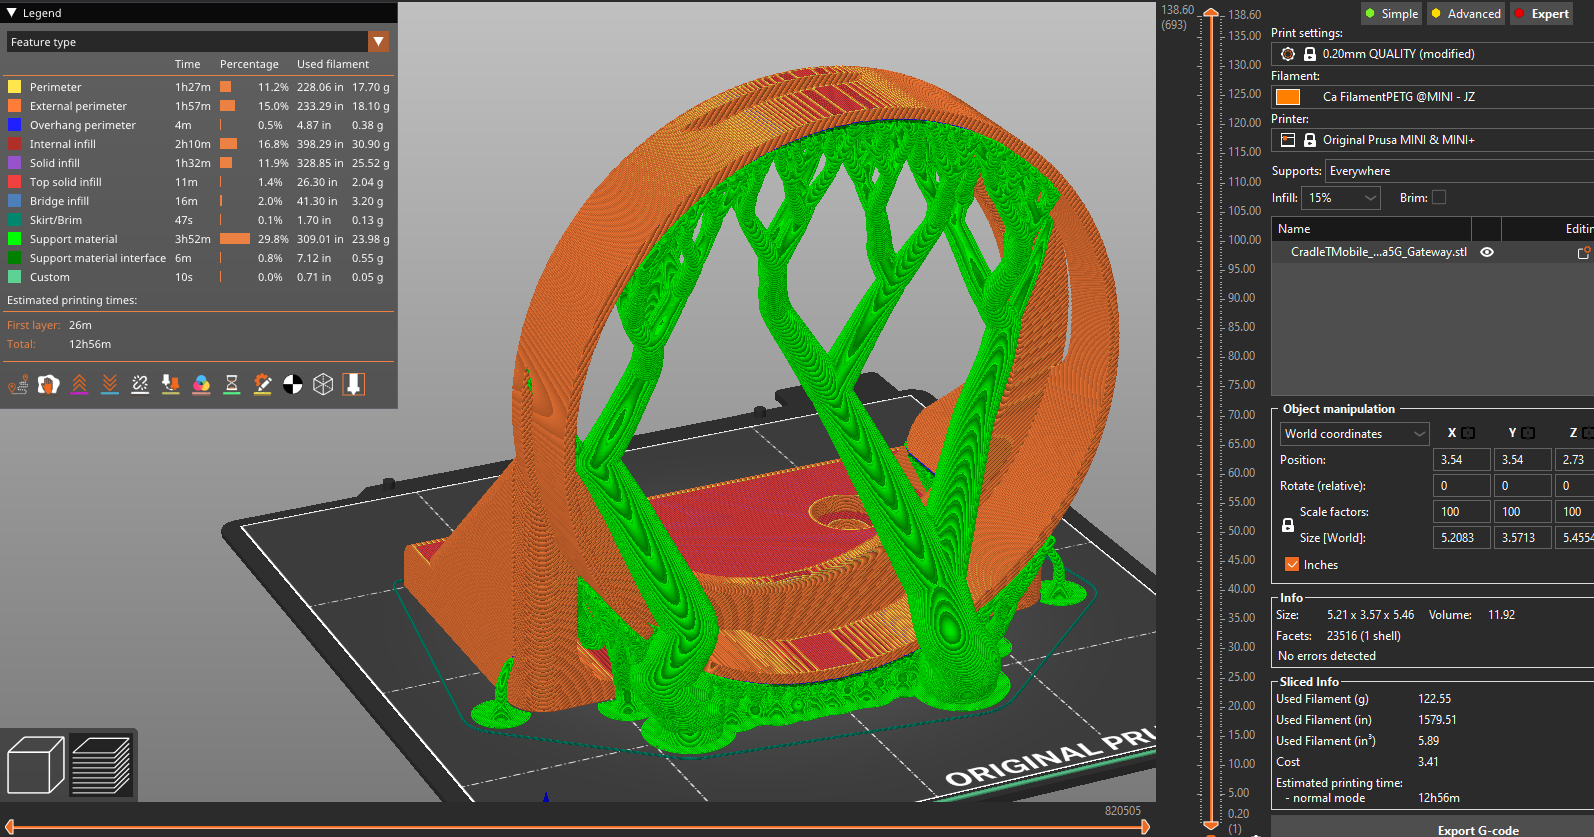Switch to Advanced mode
Image resolution: width=1594 pixels, height=837 pixels.
tap(1465, 14)
